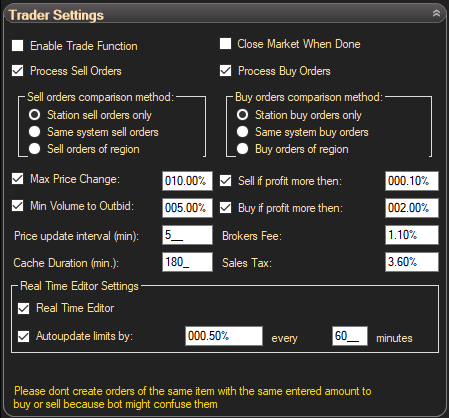
Task: Edit the Cache Duration field
Action: (187, 262)
